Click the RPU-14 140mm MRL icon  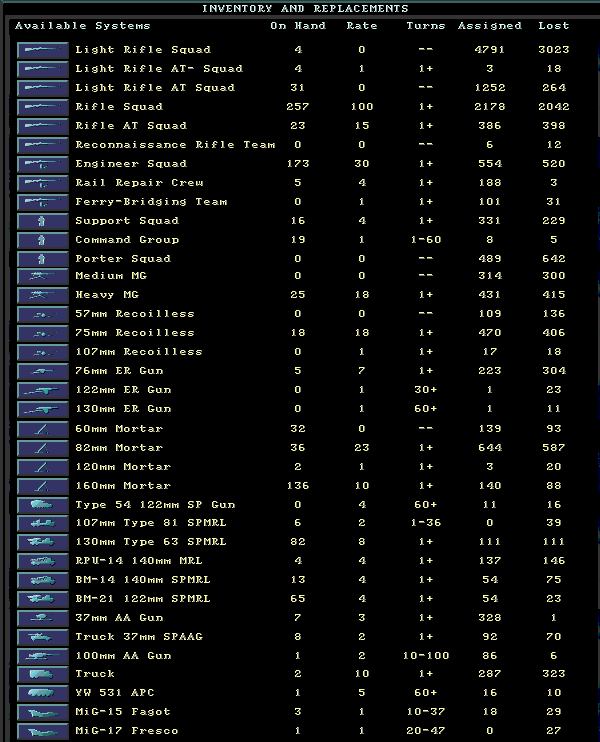point(43,561)
